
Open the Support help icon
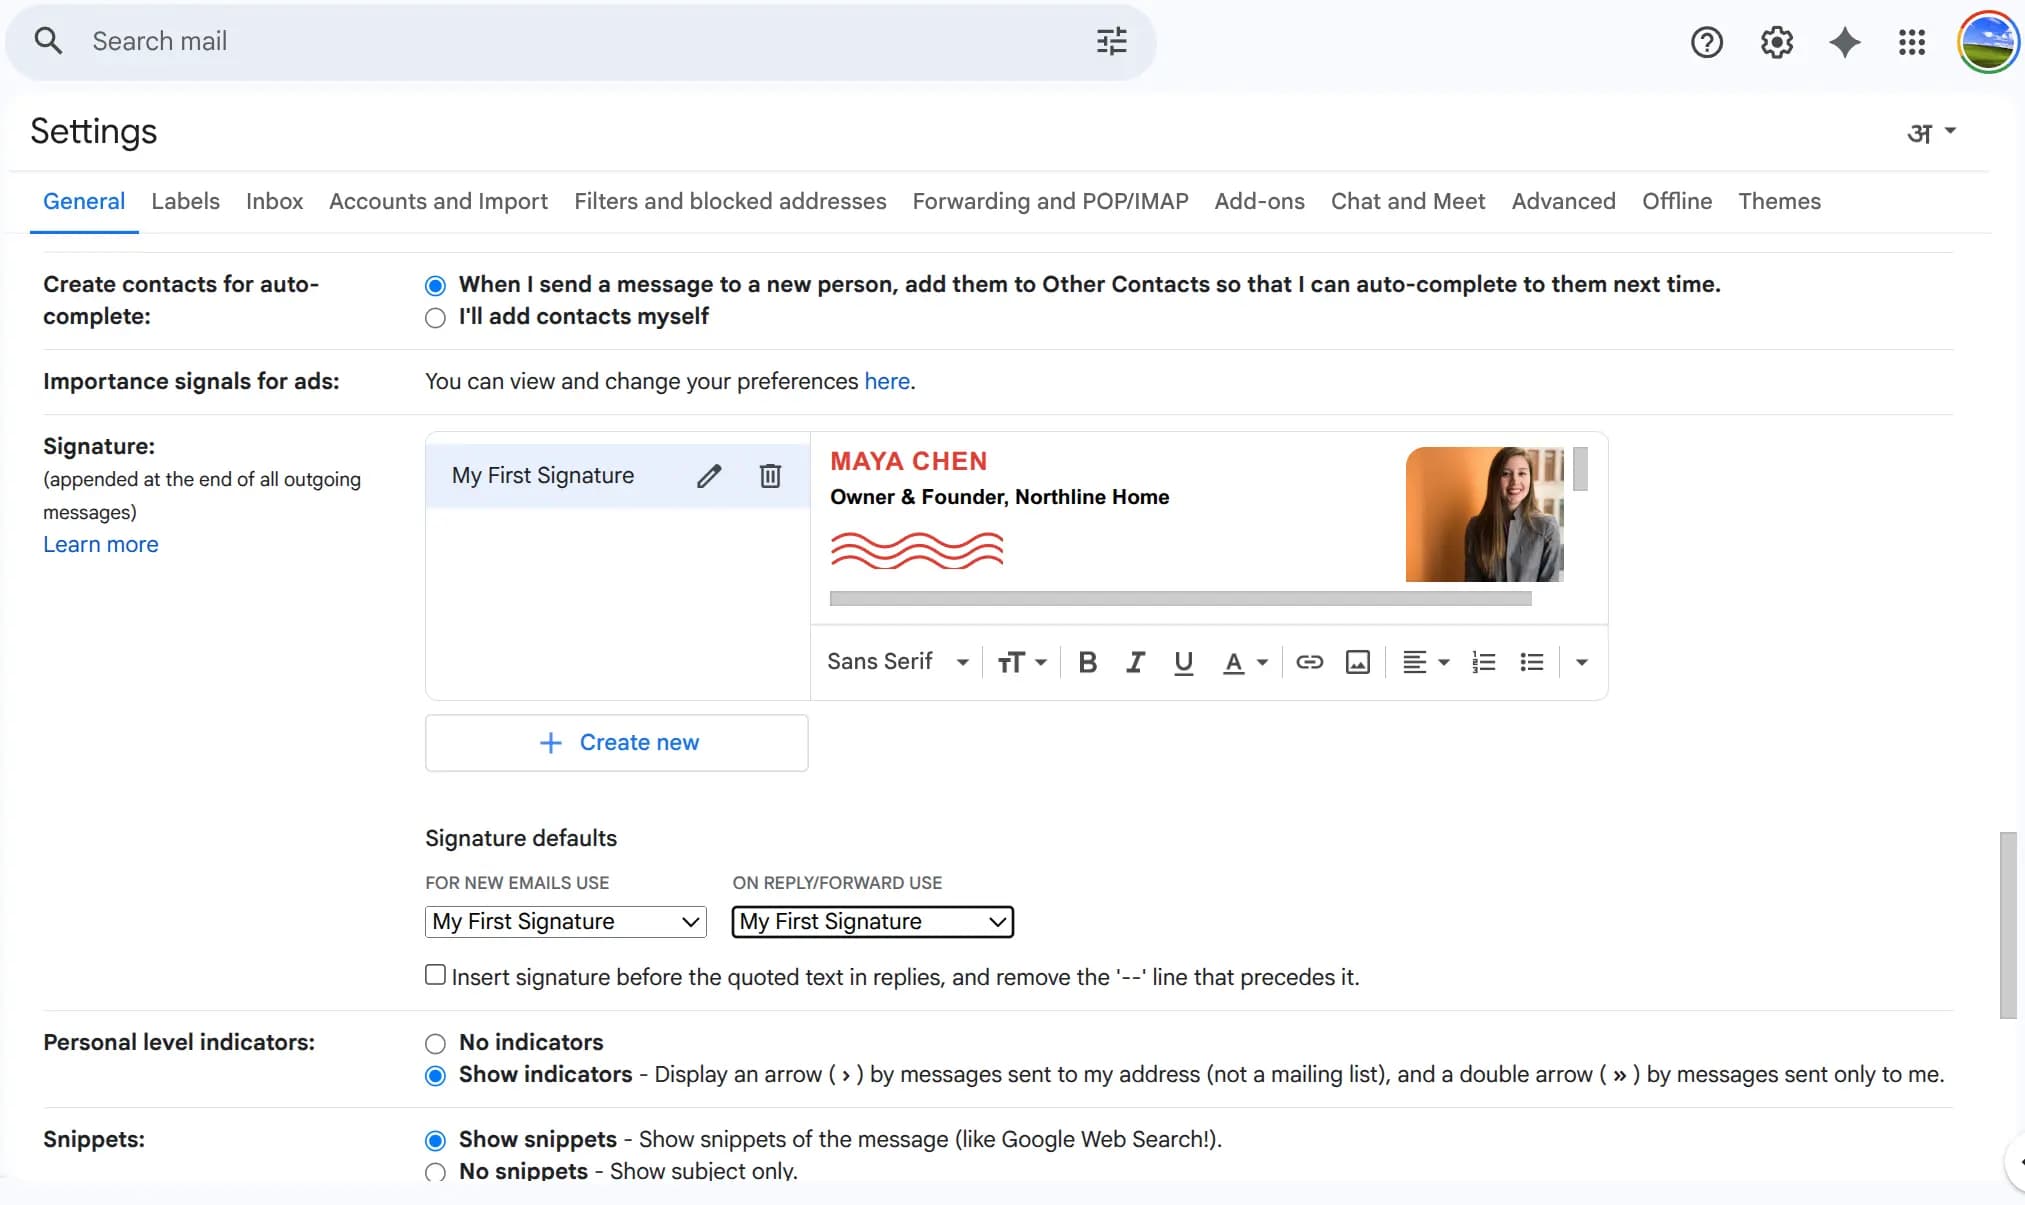[x=1707, y=42]
